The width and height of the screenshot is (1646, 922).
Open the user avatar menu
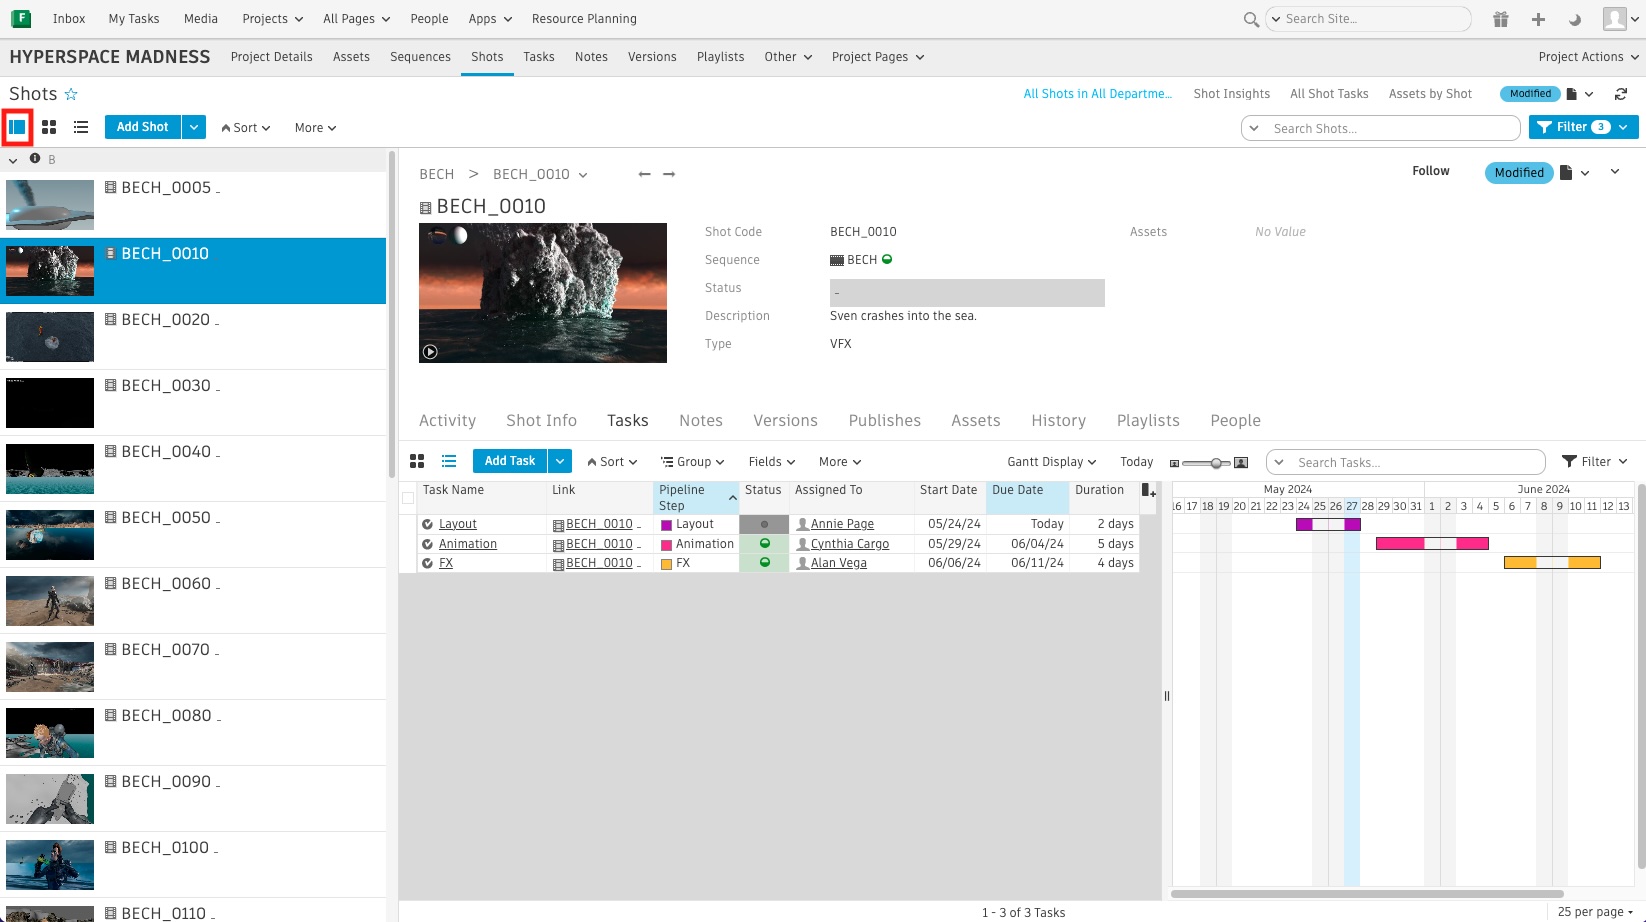(x=1621, y=19)
